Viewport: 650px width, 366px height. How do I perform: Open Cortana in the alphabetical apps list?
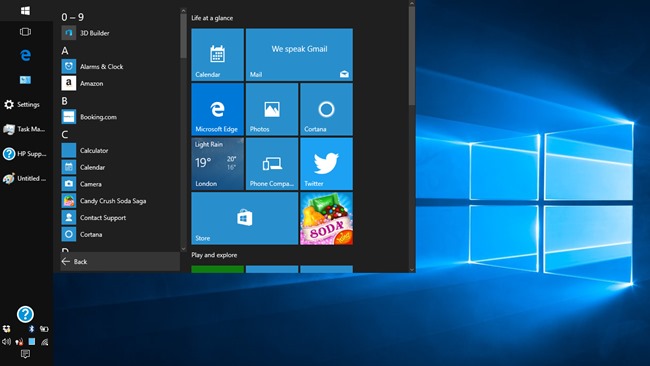(120, 234)
